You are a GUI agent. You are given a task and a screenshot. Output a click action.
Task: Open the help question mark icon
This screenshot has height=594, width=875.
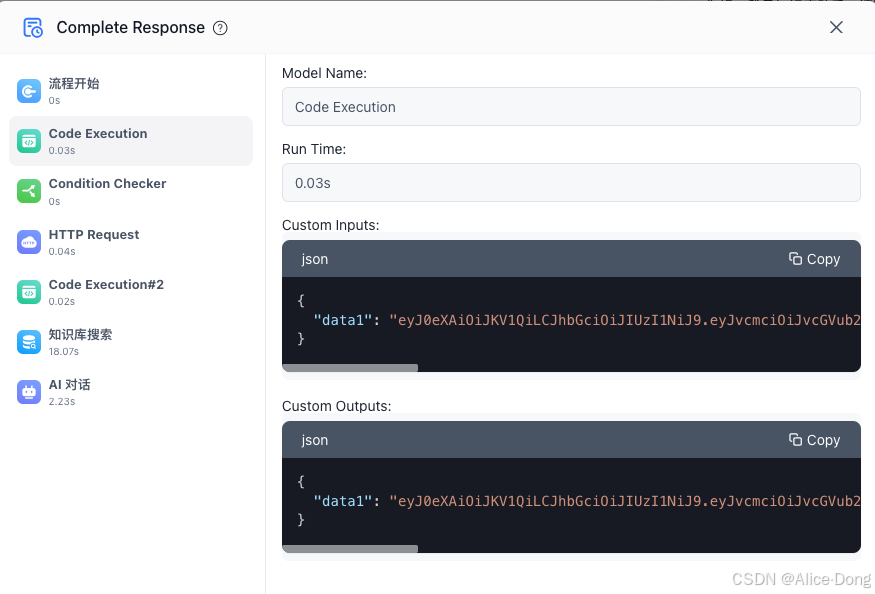(x=220, y=28)
